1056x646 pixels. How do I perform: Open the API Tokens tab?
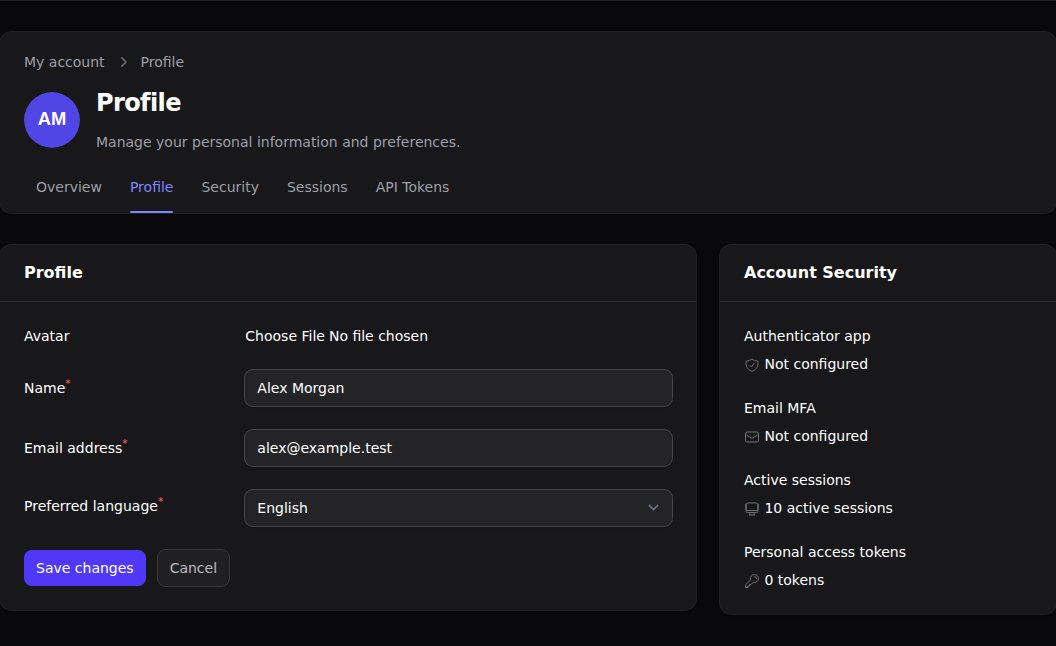[x=412, y=187]
